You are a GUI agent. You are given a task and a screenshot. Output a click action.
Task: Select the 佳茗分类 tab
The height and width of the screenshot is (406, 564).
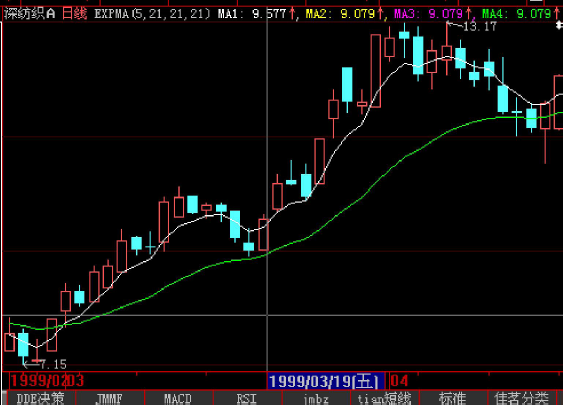coord(522,398)
